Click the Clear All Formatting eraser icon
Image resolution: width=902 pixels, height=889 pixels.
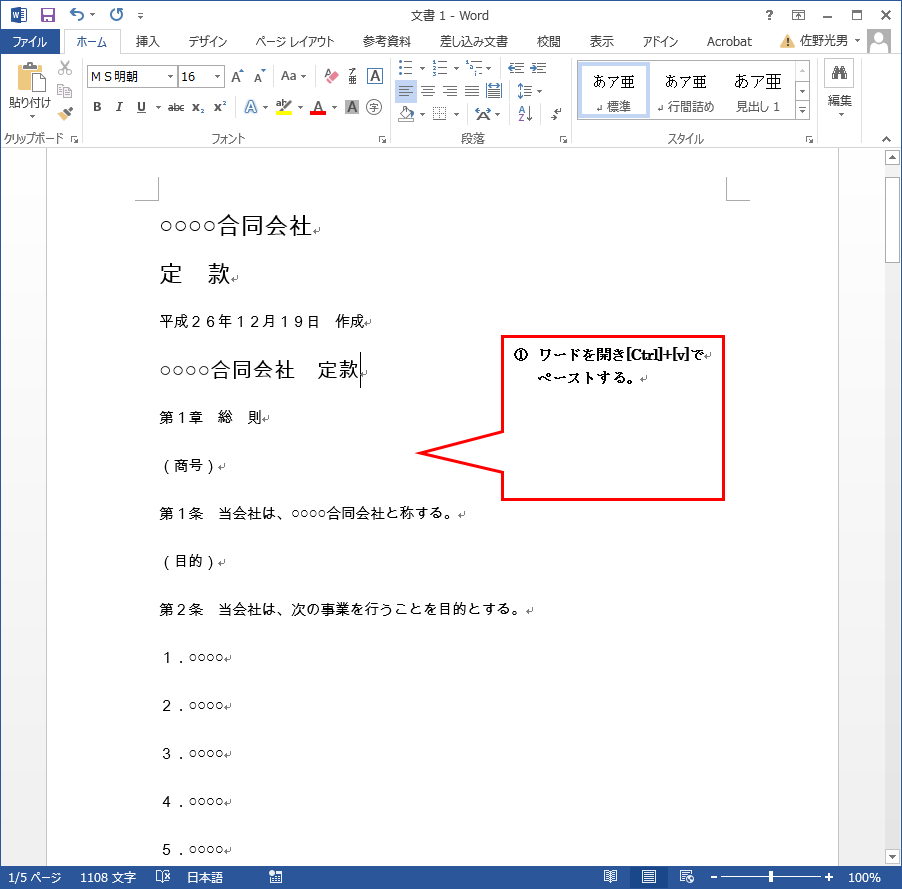(x=332, y=76)
